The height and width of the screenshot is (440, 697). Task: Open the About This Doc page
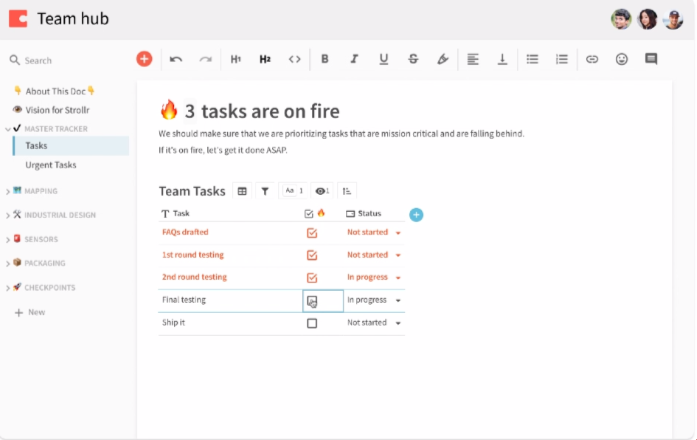(x=55, y=91)
